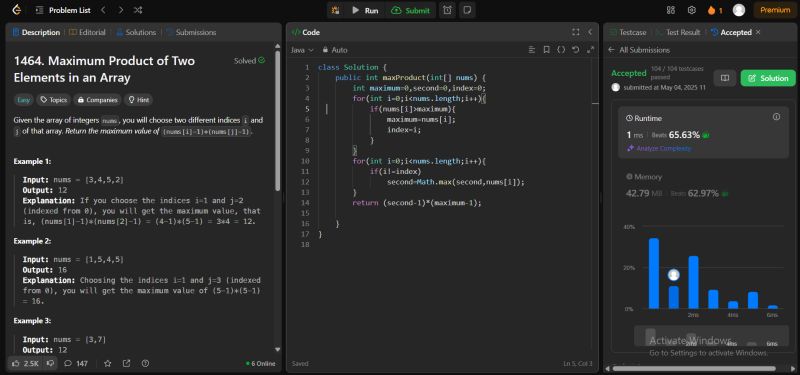Open the Editorial book icon button
800x375 pixels.
(724, 78)
